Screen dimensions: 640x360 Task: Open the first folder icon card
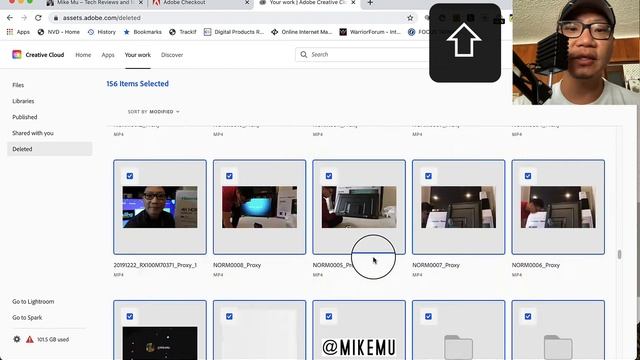tap(459, 347)
